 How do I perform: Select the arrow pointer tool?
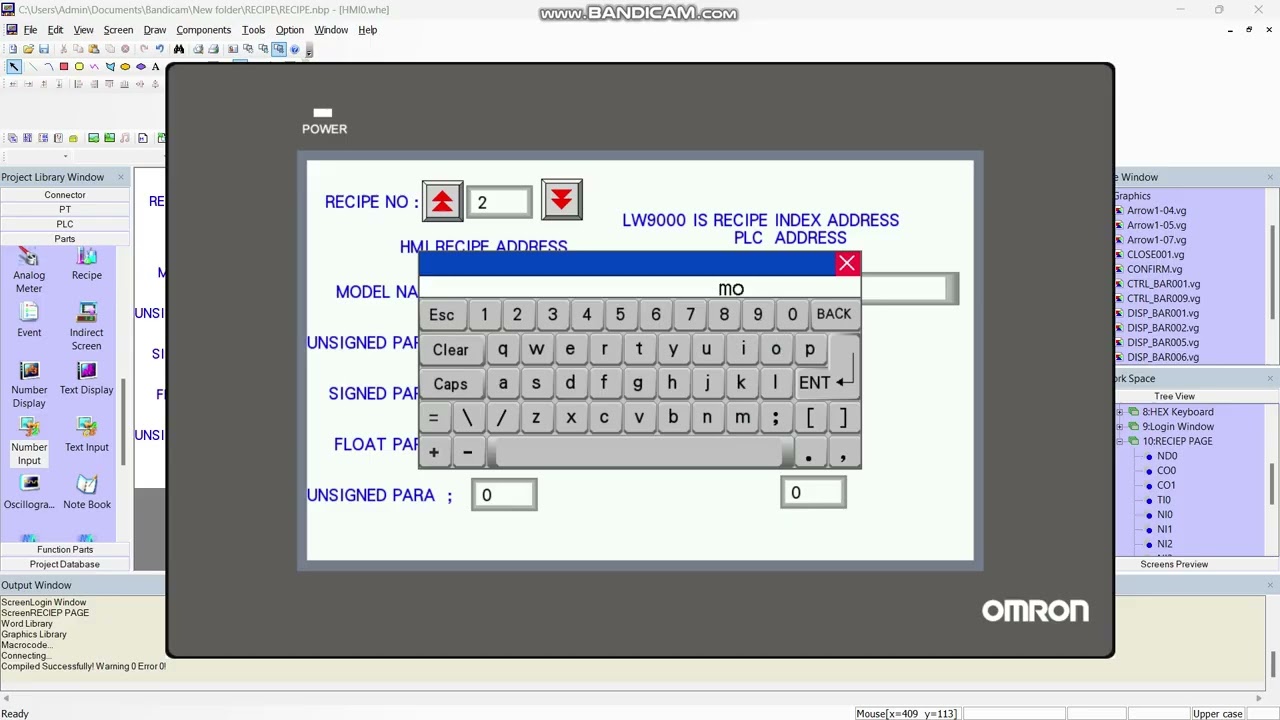click(x=14, y=67)
